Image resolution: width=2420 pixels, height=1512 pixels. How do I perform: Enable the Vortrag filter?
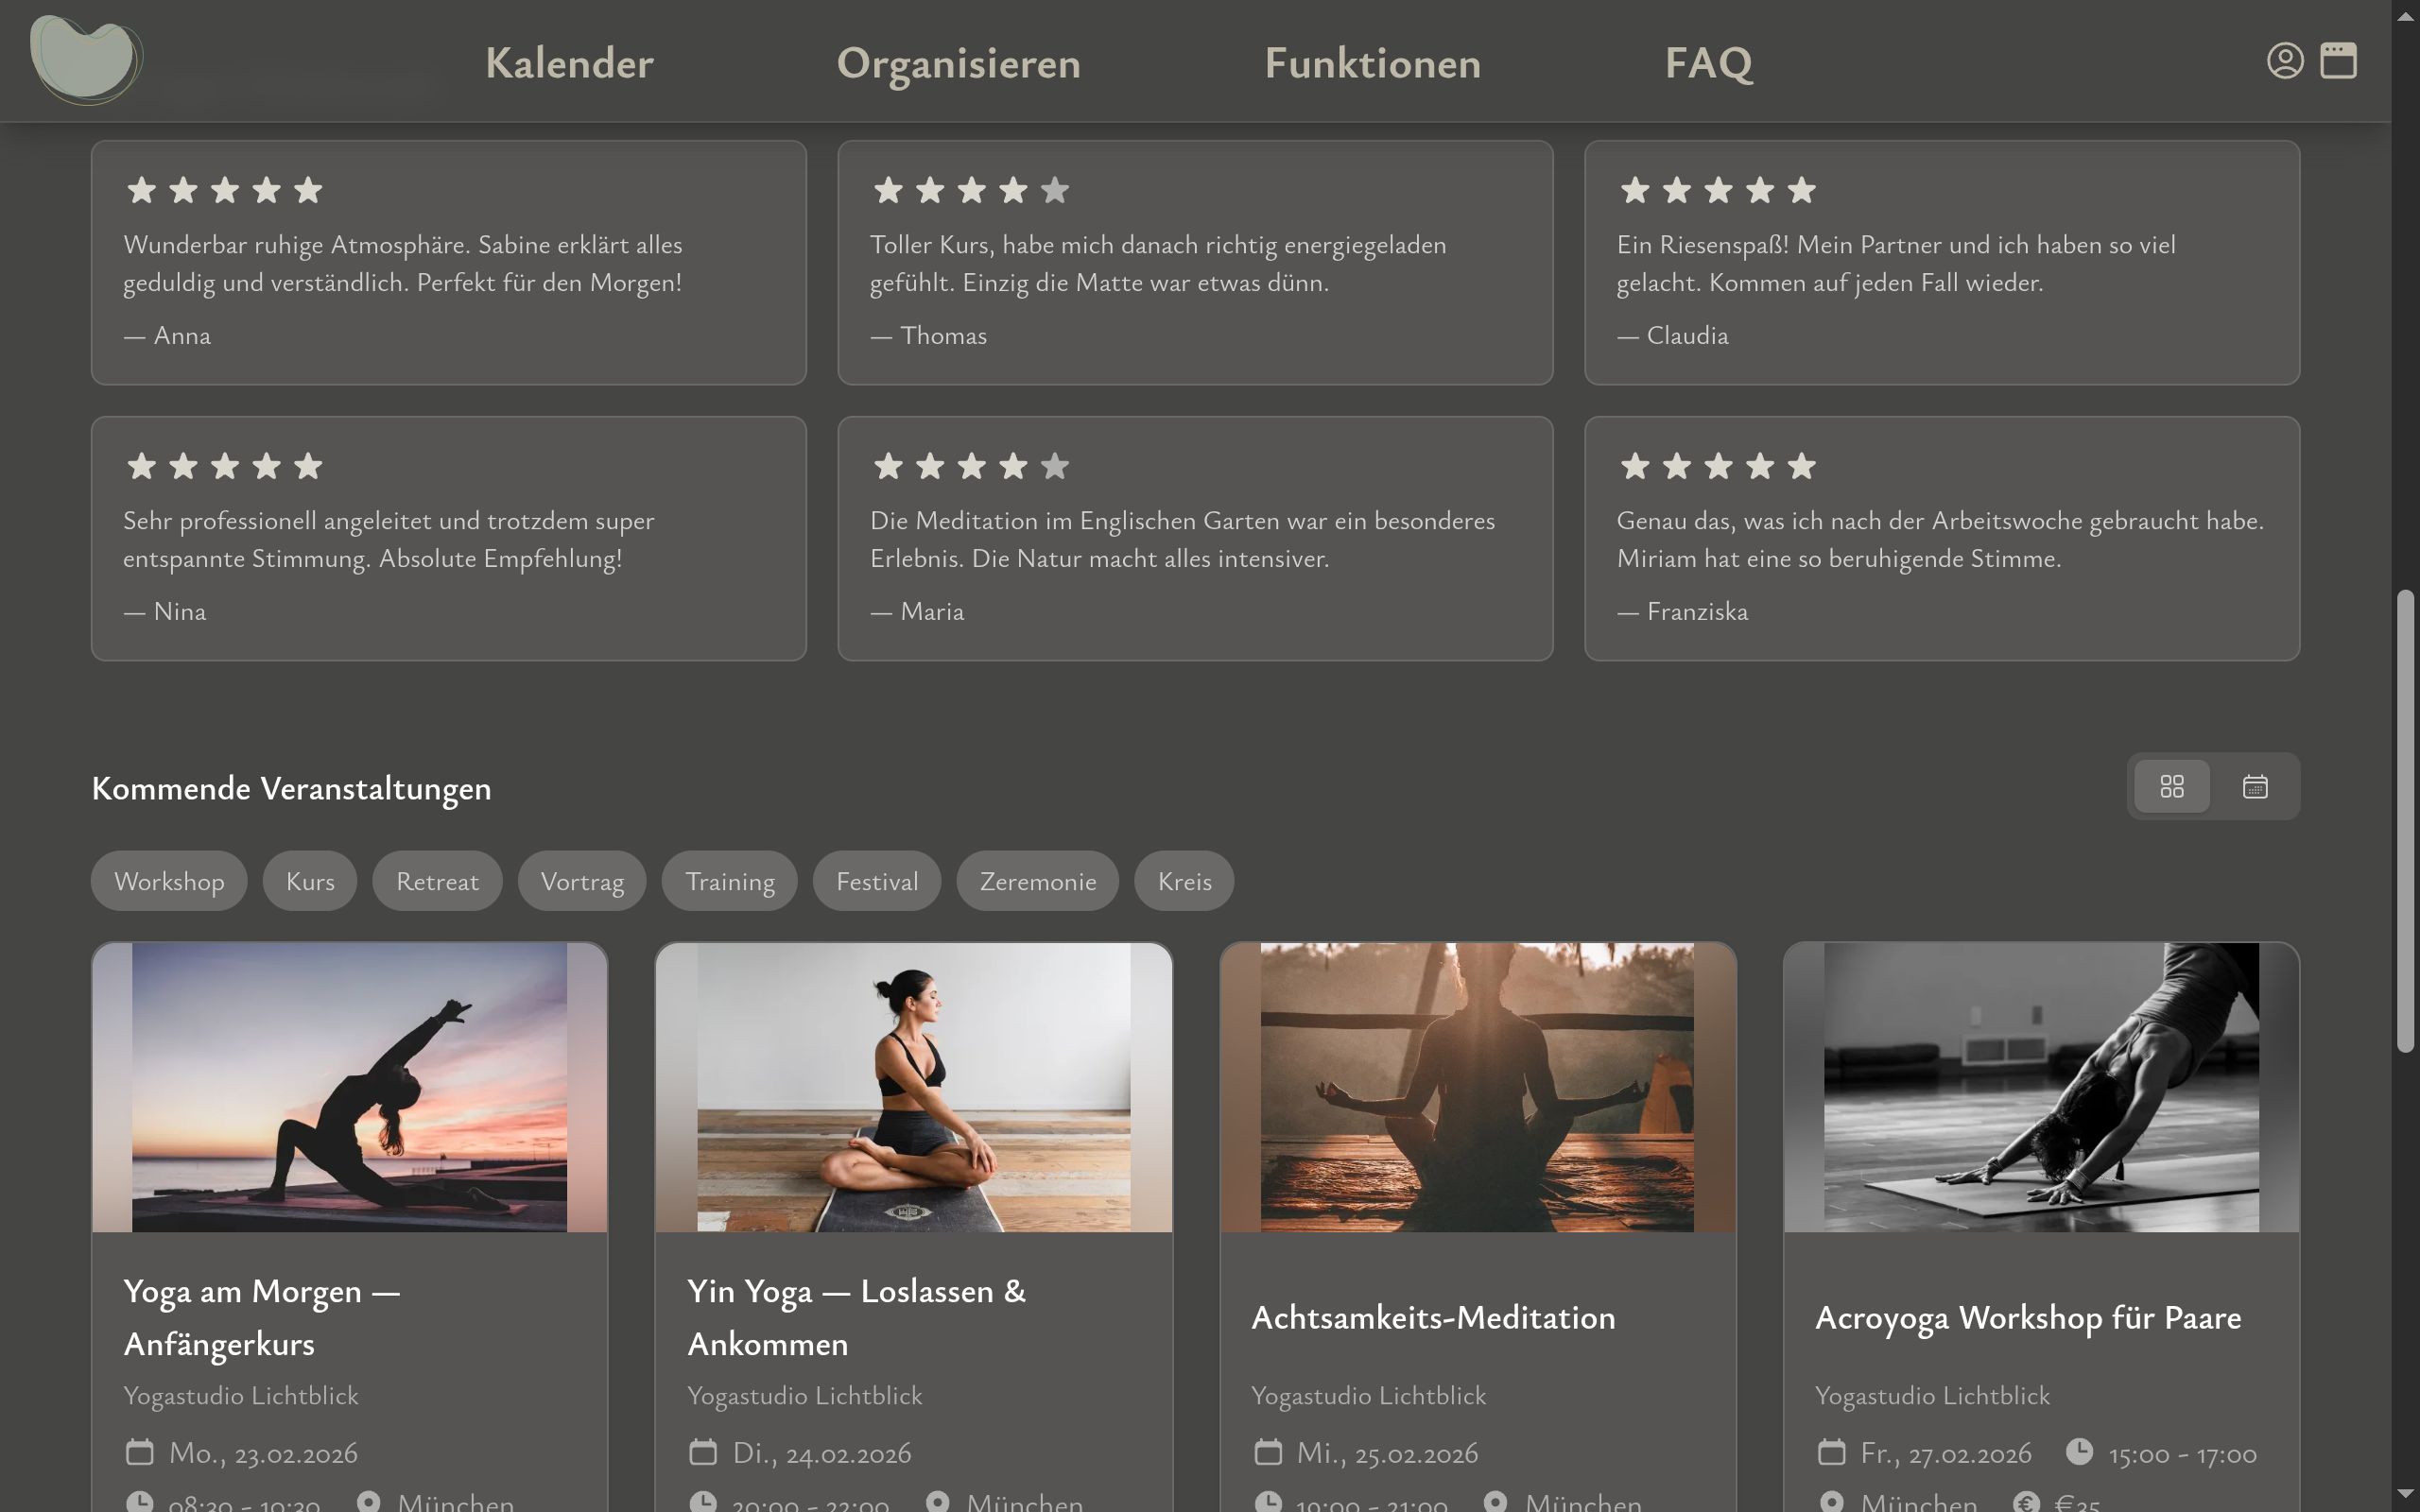pos(582,881)
